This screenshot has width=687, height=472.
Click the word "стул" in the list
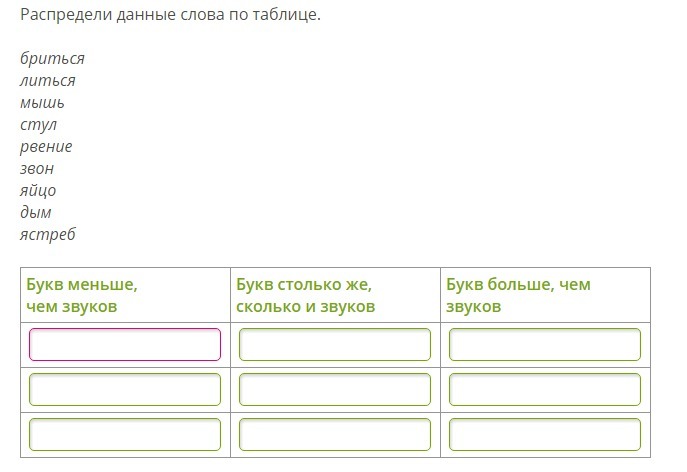click(x=39, y=124)
